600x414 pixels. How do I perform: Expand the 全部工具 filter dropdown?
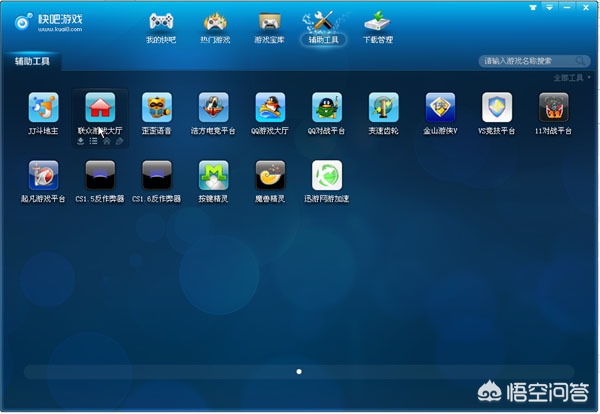pyautogui.click(x=572, y=78)
